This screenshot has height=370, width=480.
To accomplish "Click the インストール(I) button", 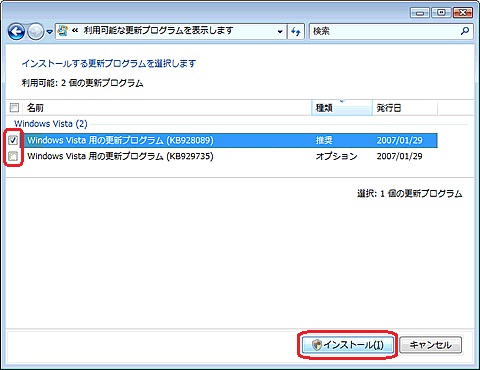I will coord(348,345).
